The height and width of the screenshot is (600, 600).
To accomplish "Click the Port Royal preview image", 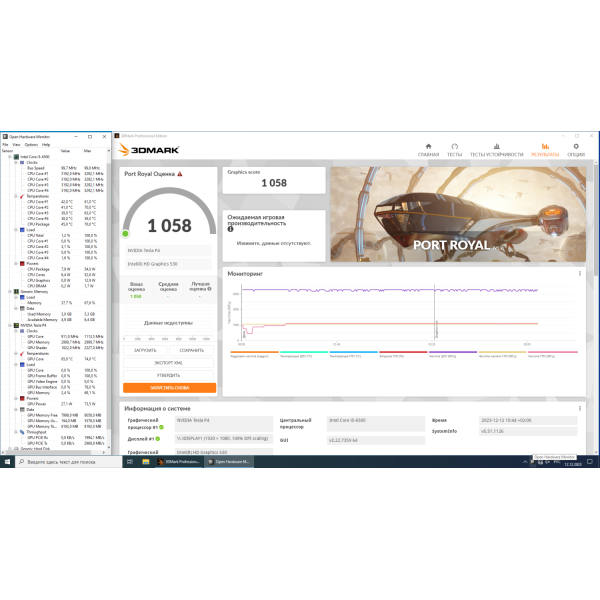I will [458, 214].
